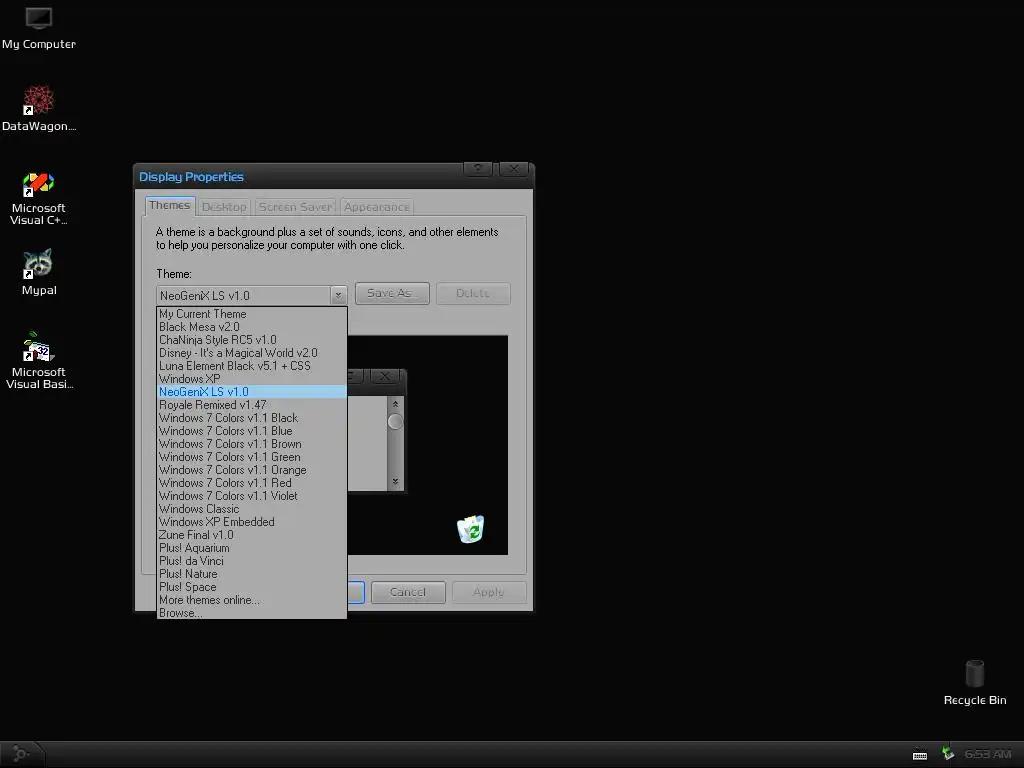1024x768 pixels.
Task: Click the Apply button
Action: pos(488,592)
